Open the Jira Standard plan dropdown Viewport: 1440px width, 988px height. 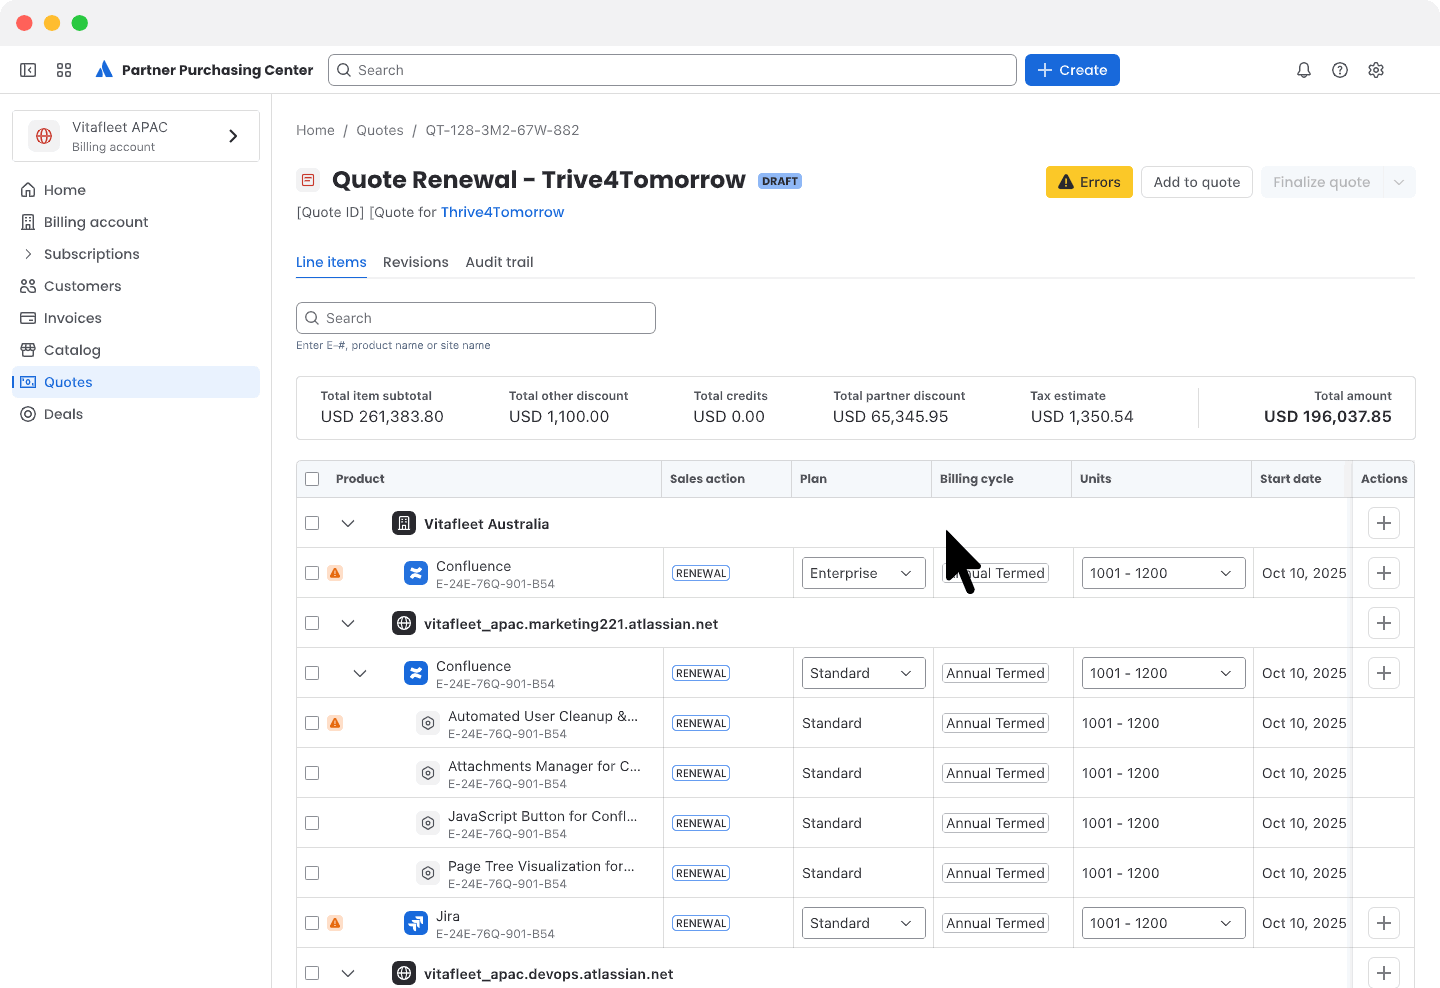point(864,923)
